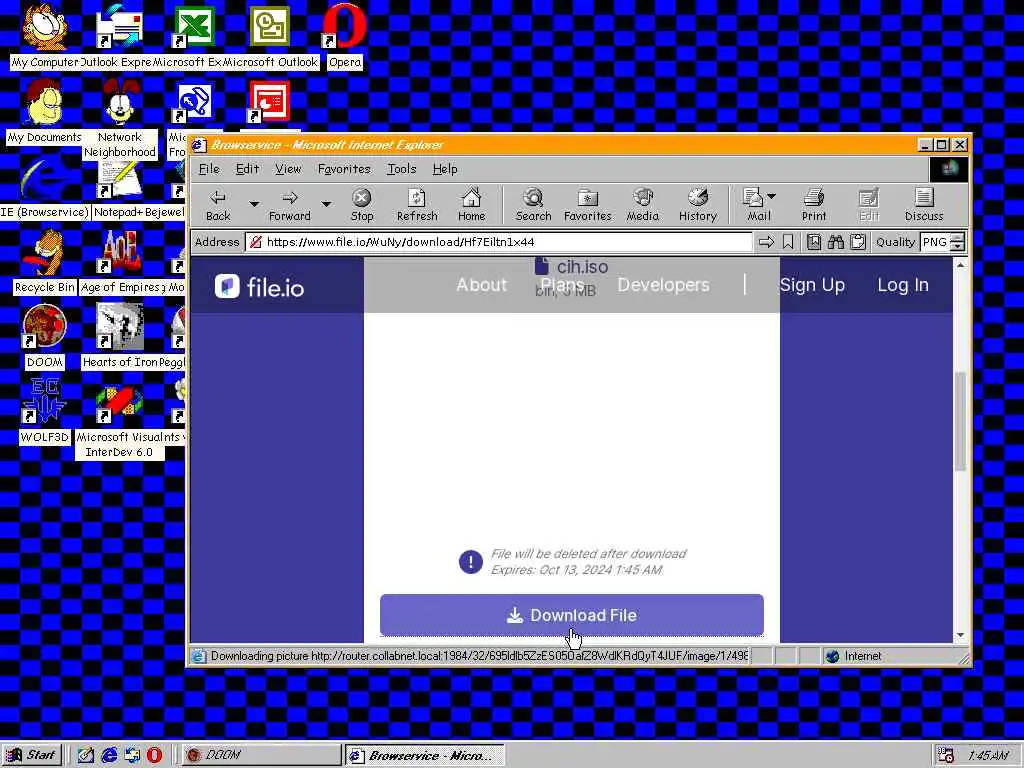Print the current page
Screen dimensions: 1024x768
point(814,205)
